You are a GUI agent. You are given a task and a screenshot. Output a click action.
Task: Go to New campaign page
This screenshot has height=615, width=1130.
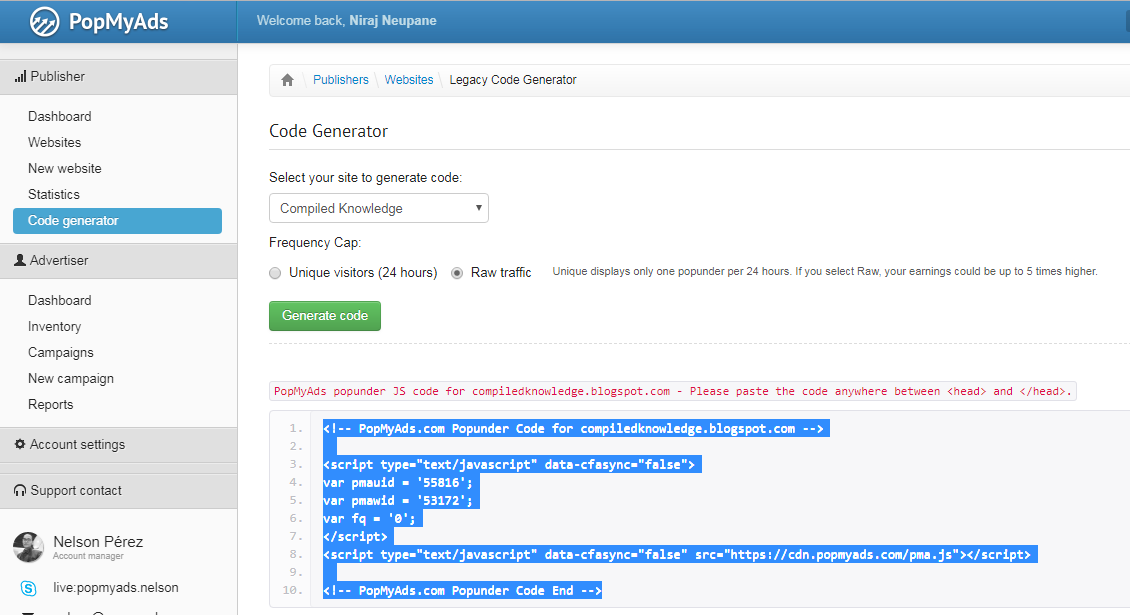[71, 379]
